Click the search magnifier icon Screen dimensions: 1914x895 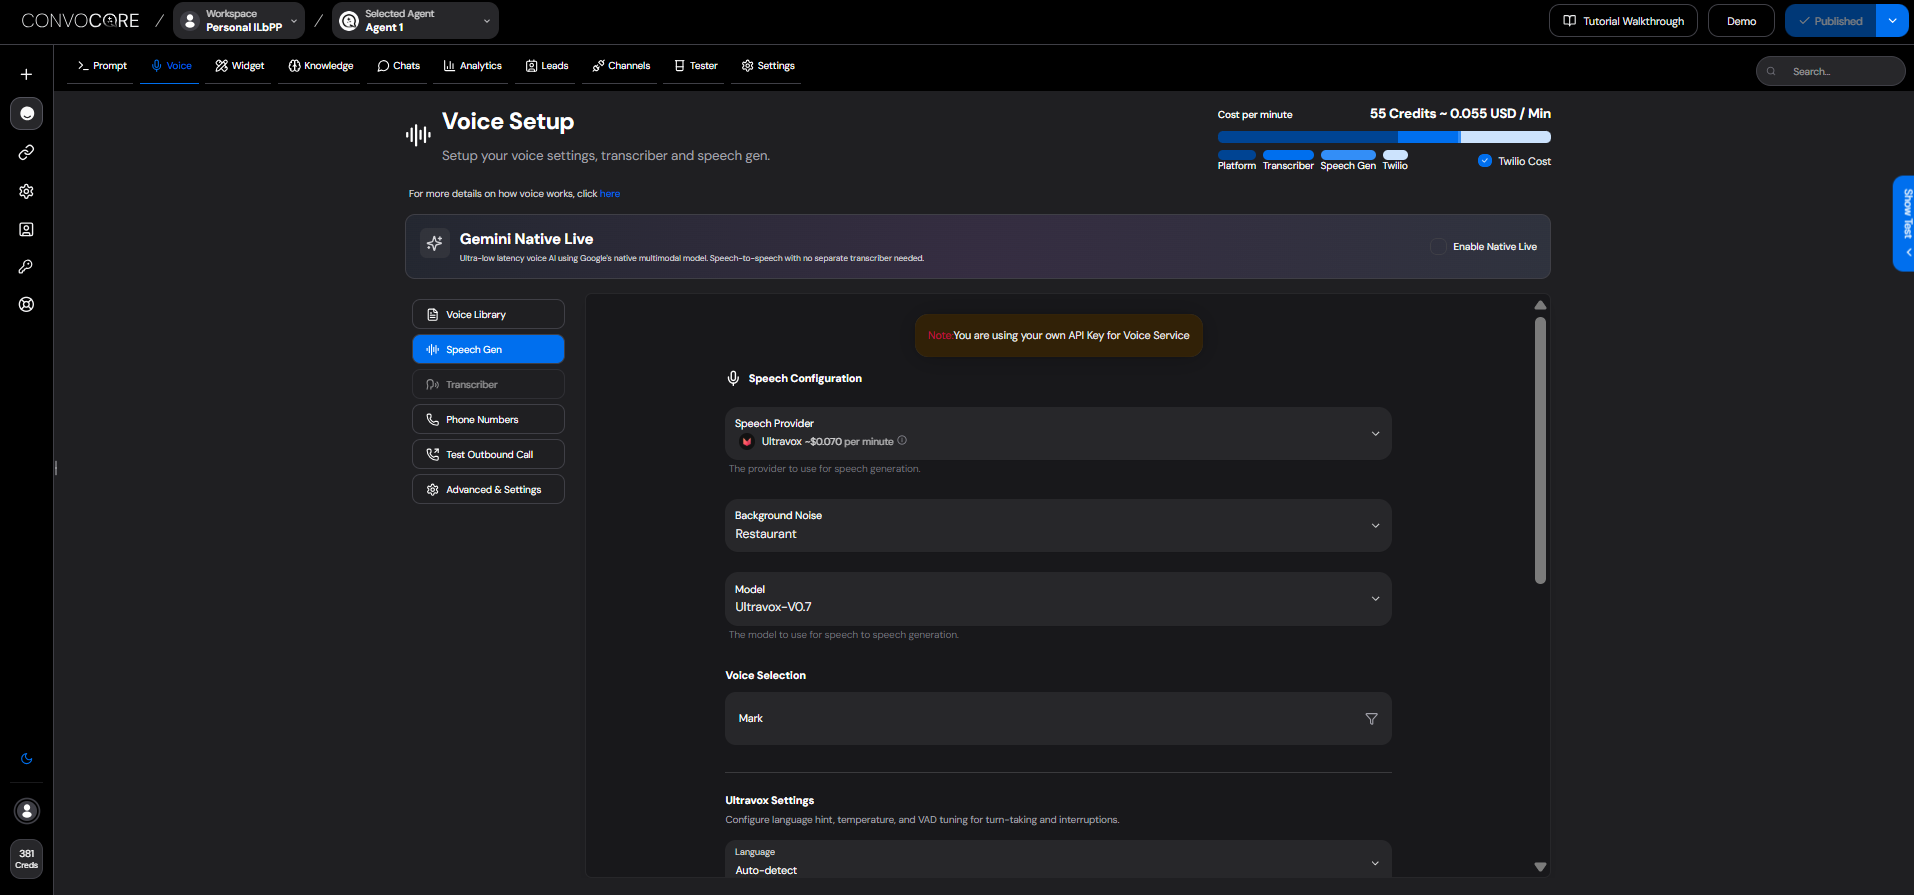click(1771, 72)
